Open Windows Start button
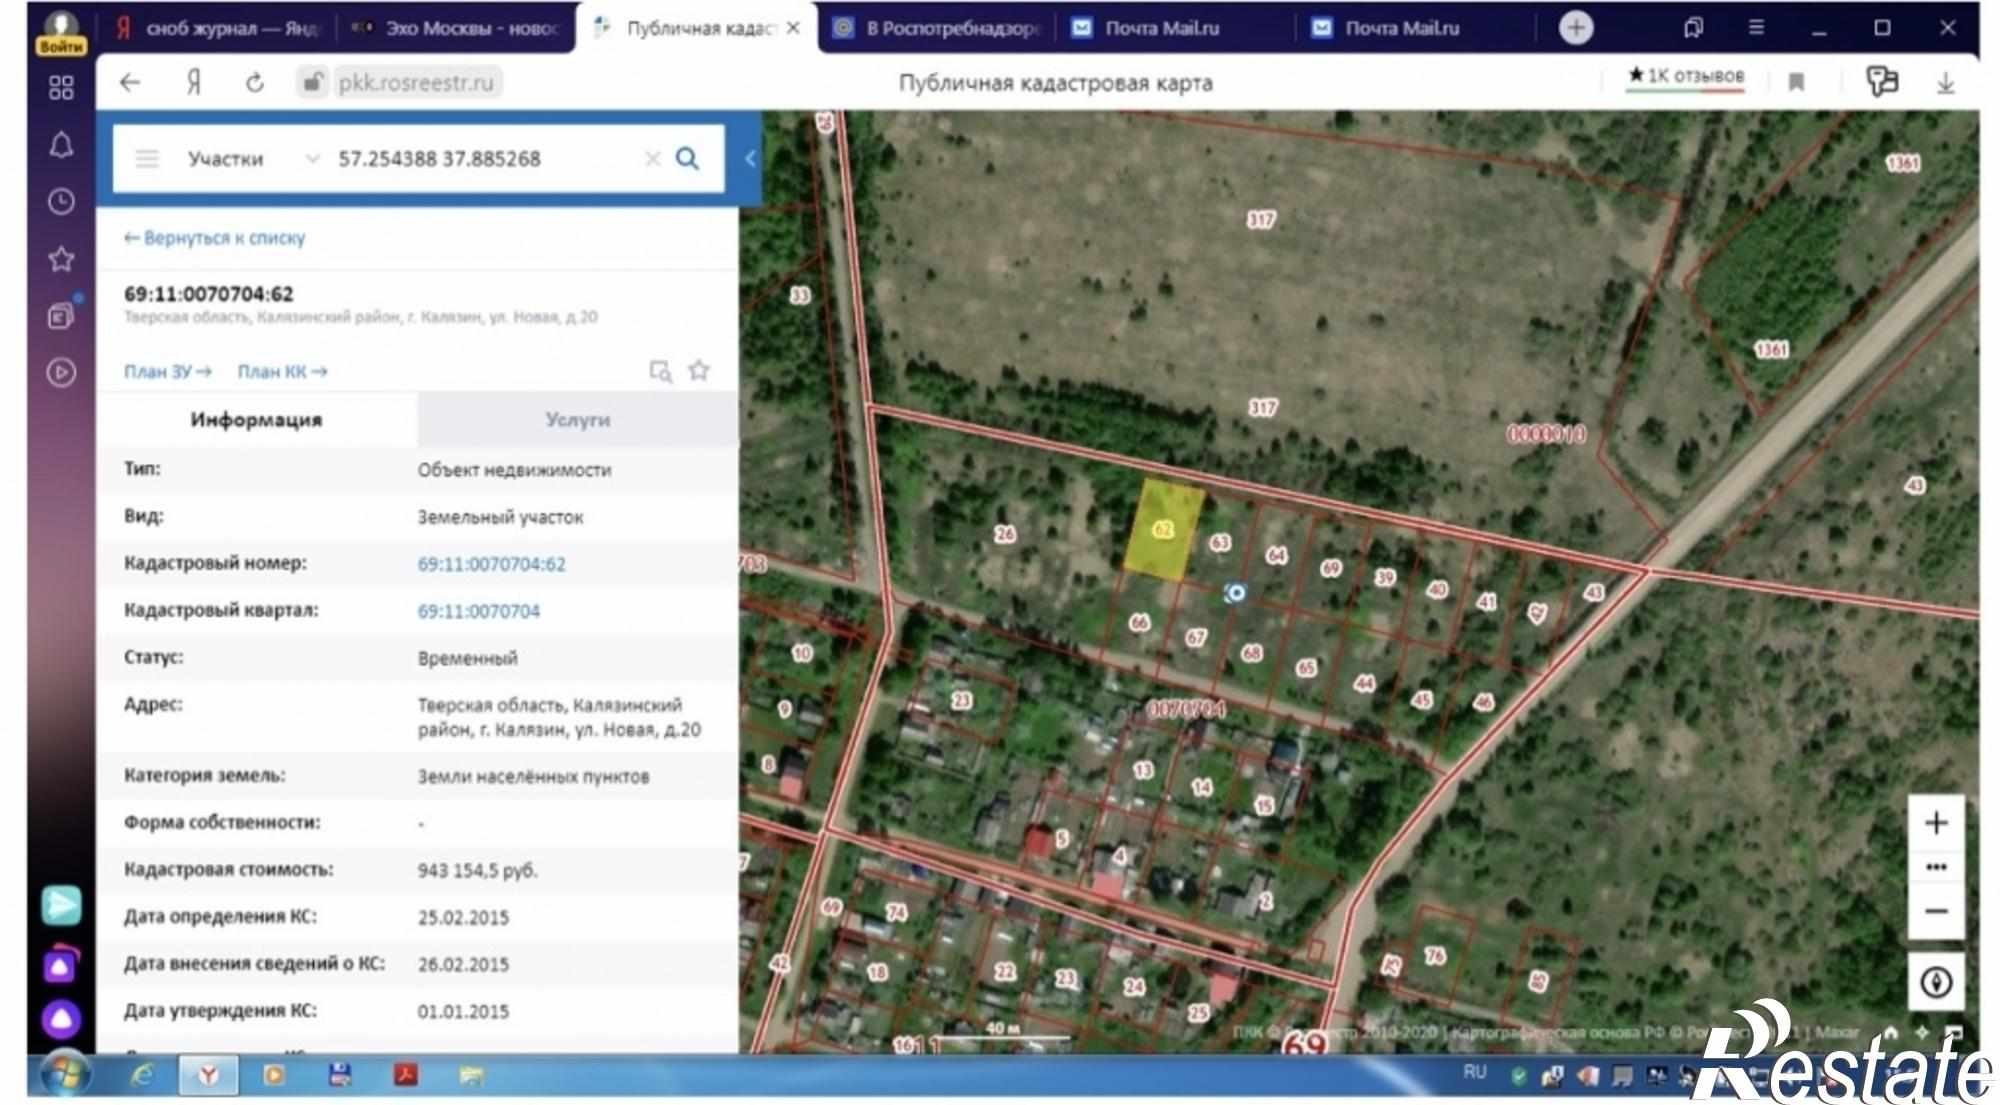2000x1105 pixels. (66, 1075)
